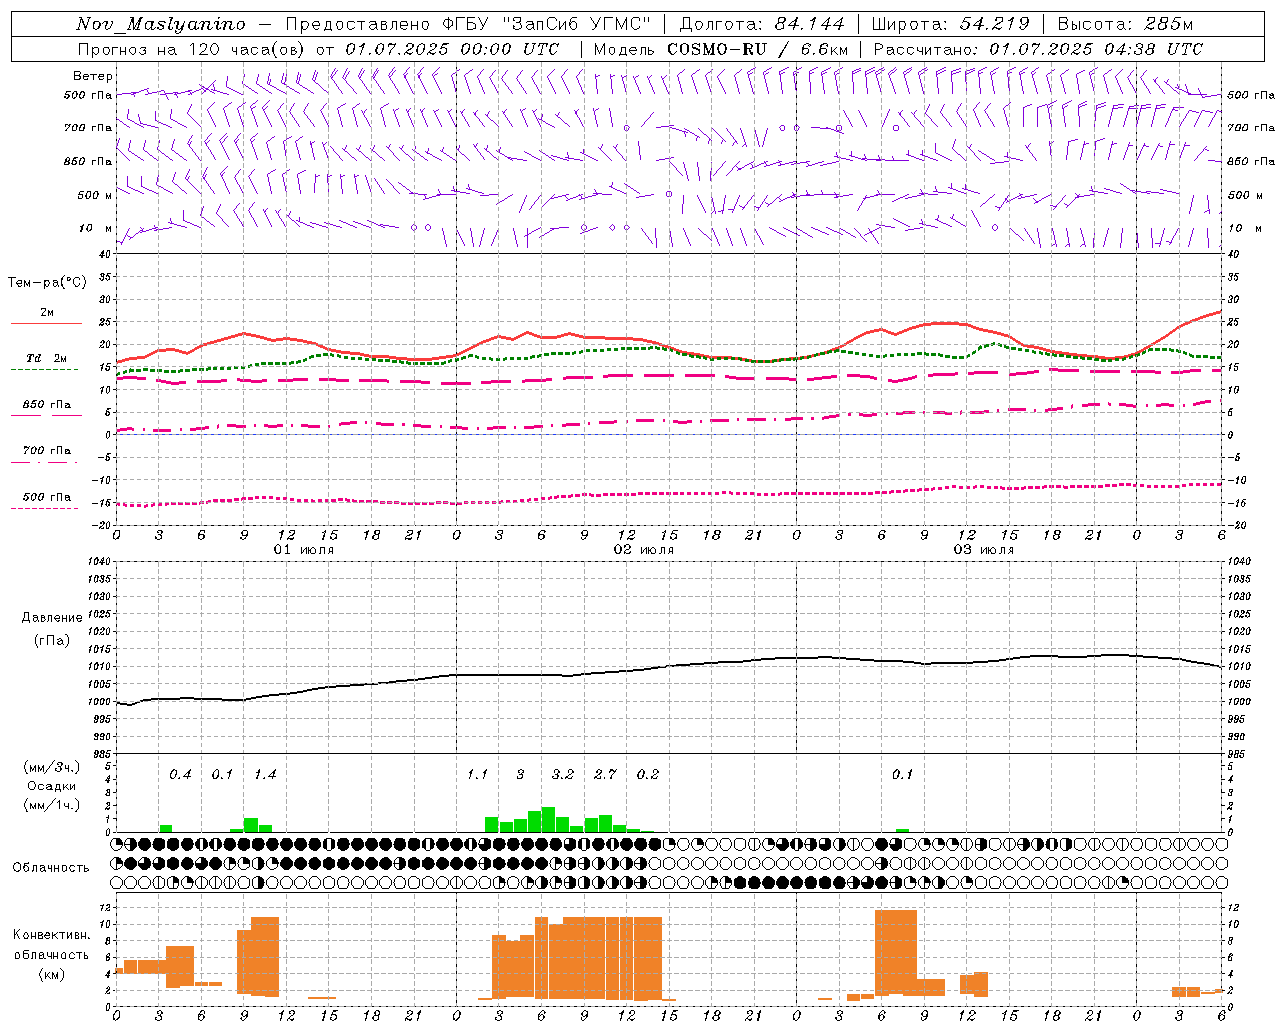Click the Широта: 54.219 value
This screenshot has width=1280, height=1024.
point(950,24)
